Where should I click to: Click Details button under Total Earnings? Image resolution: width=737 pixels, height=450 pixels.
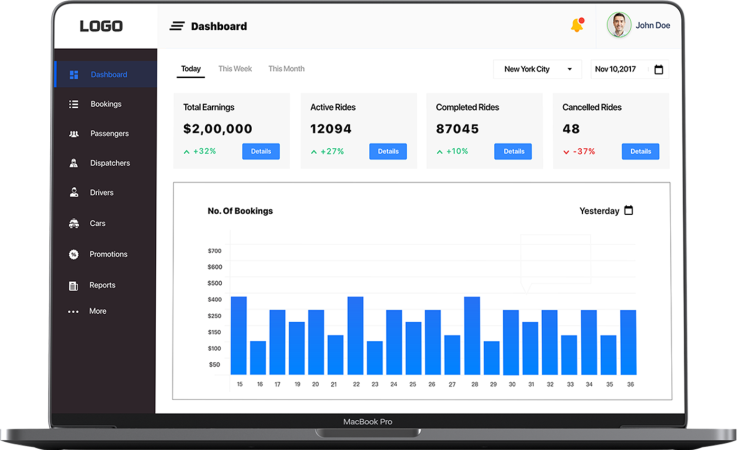[x=261, y=151]
